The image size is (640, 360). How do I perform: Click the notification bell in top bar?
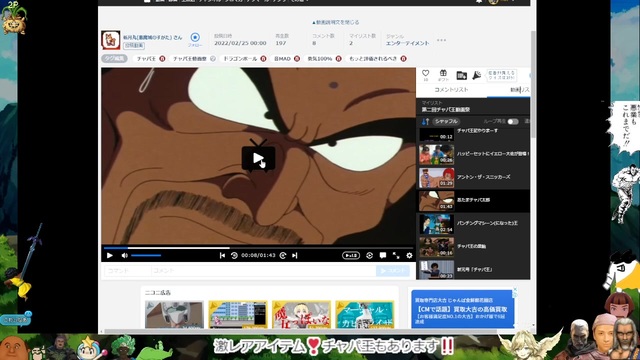[479, 1]
